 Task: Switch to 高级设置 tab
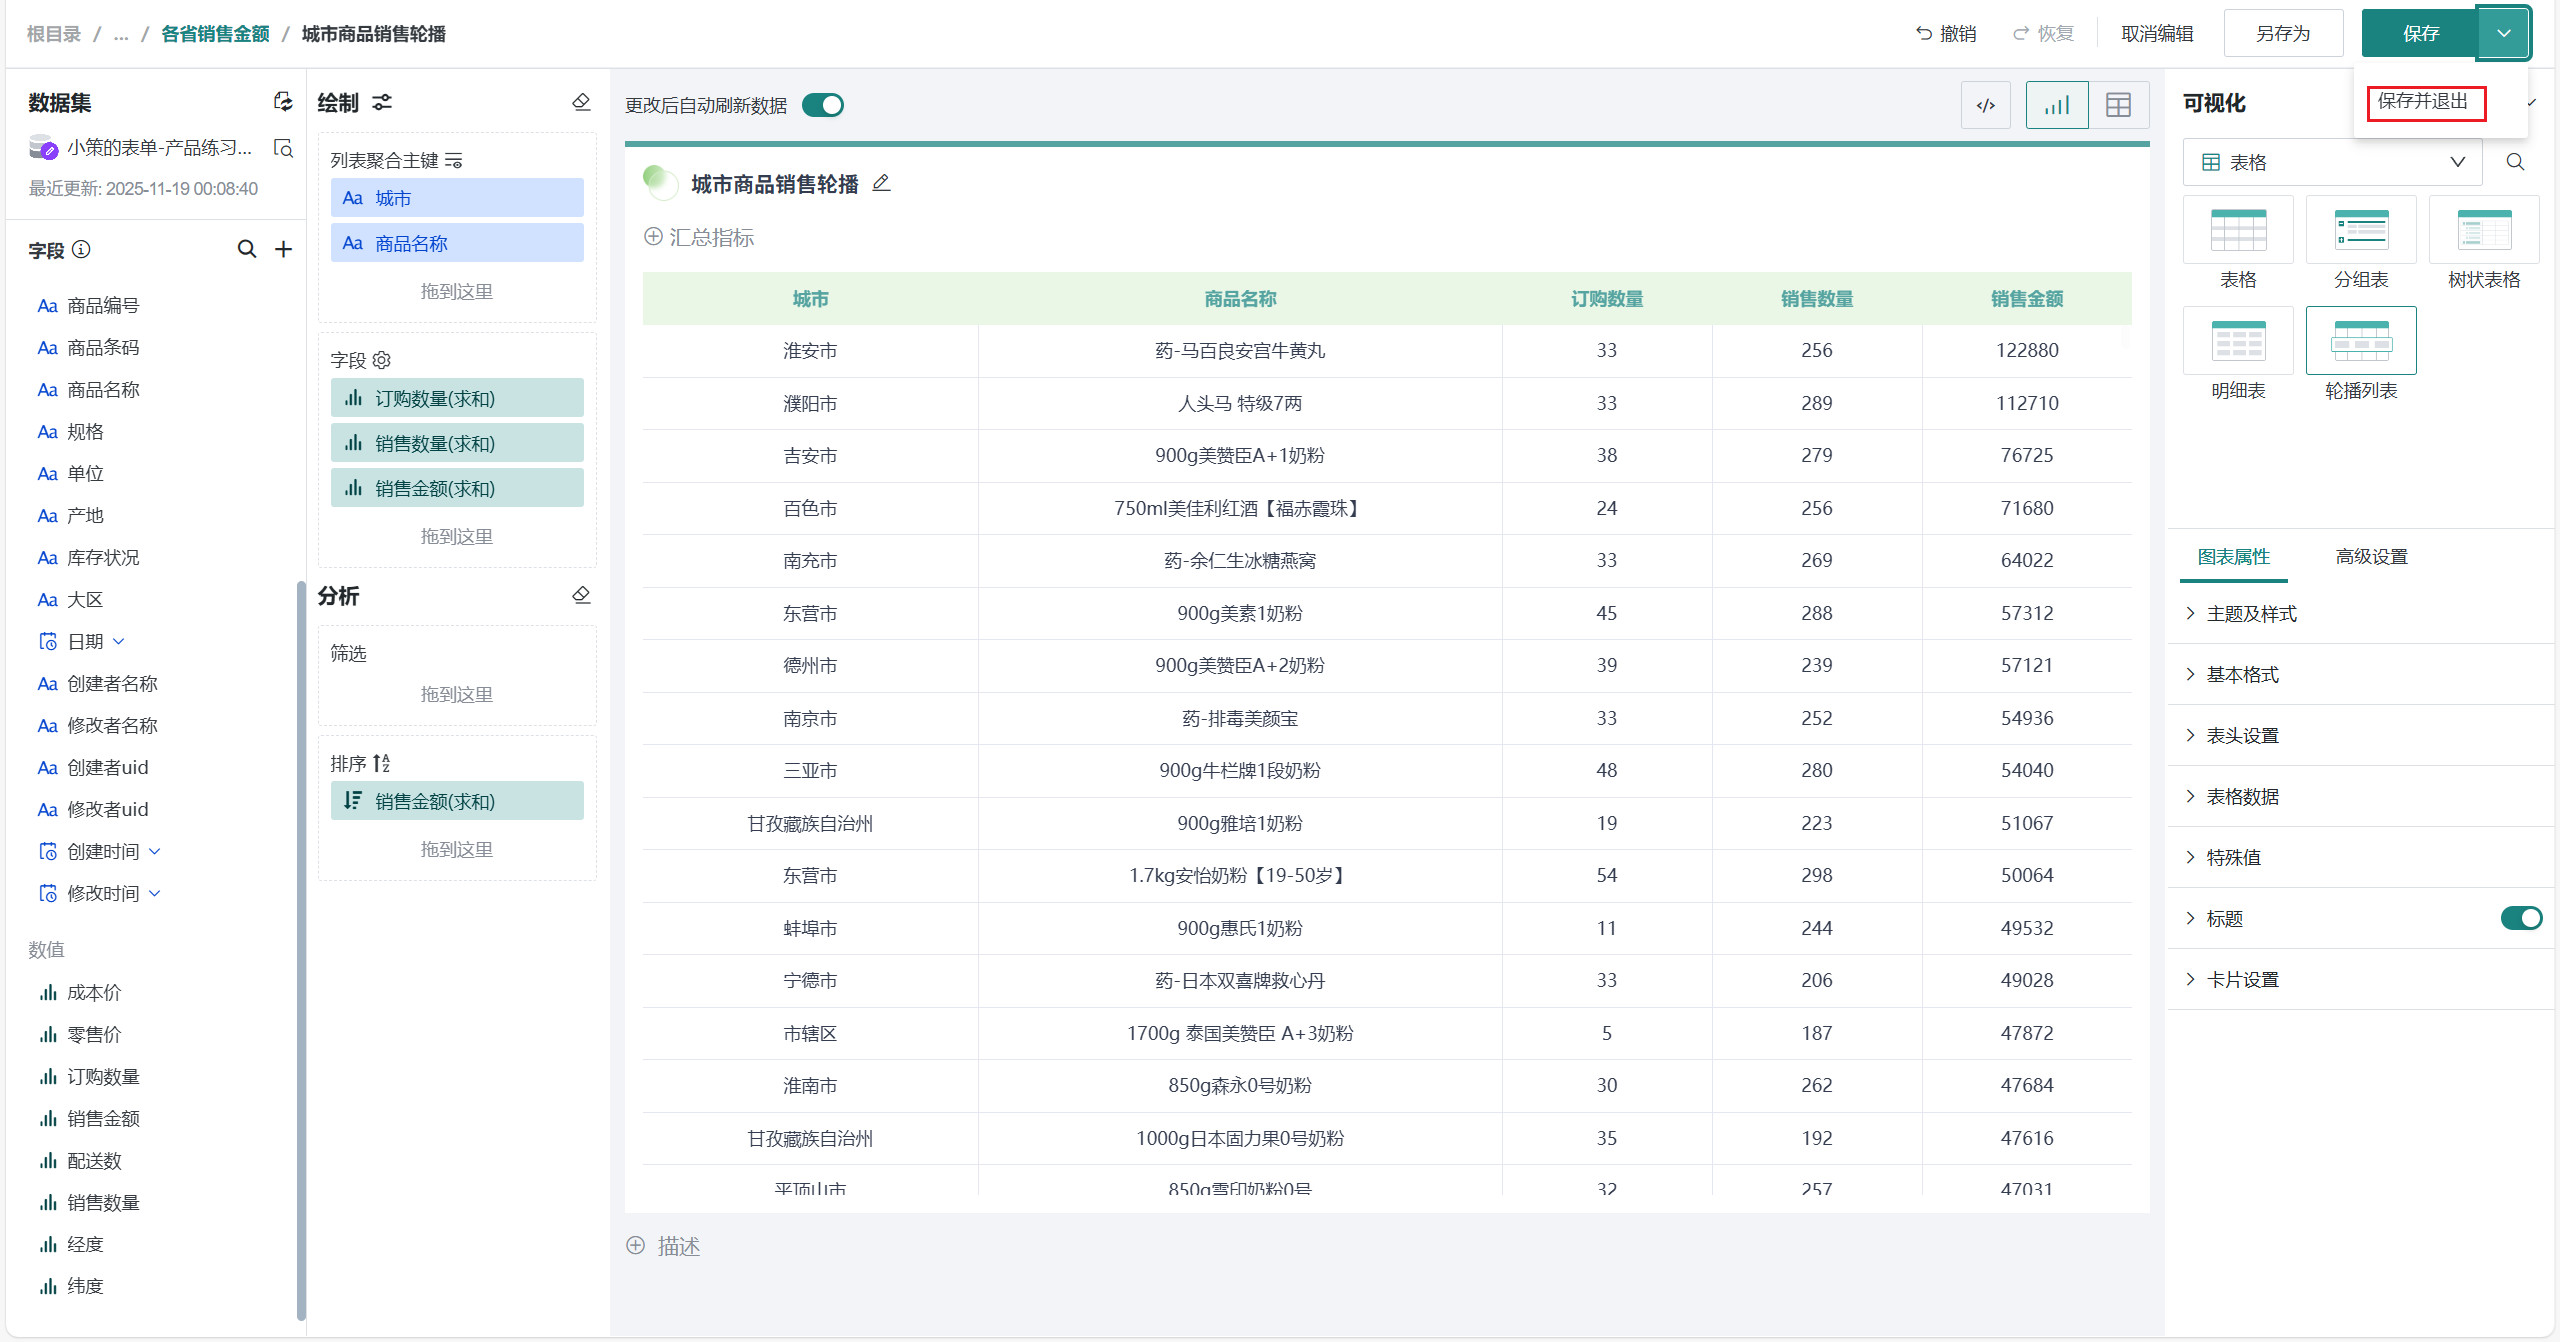point(2371,557)
